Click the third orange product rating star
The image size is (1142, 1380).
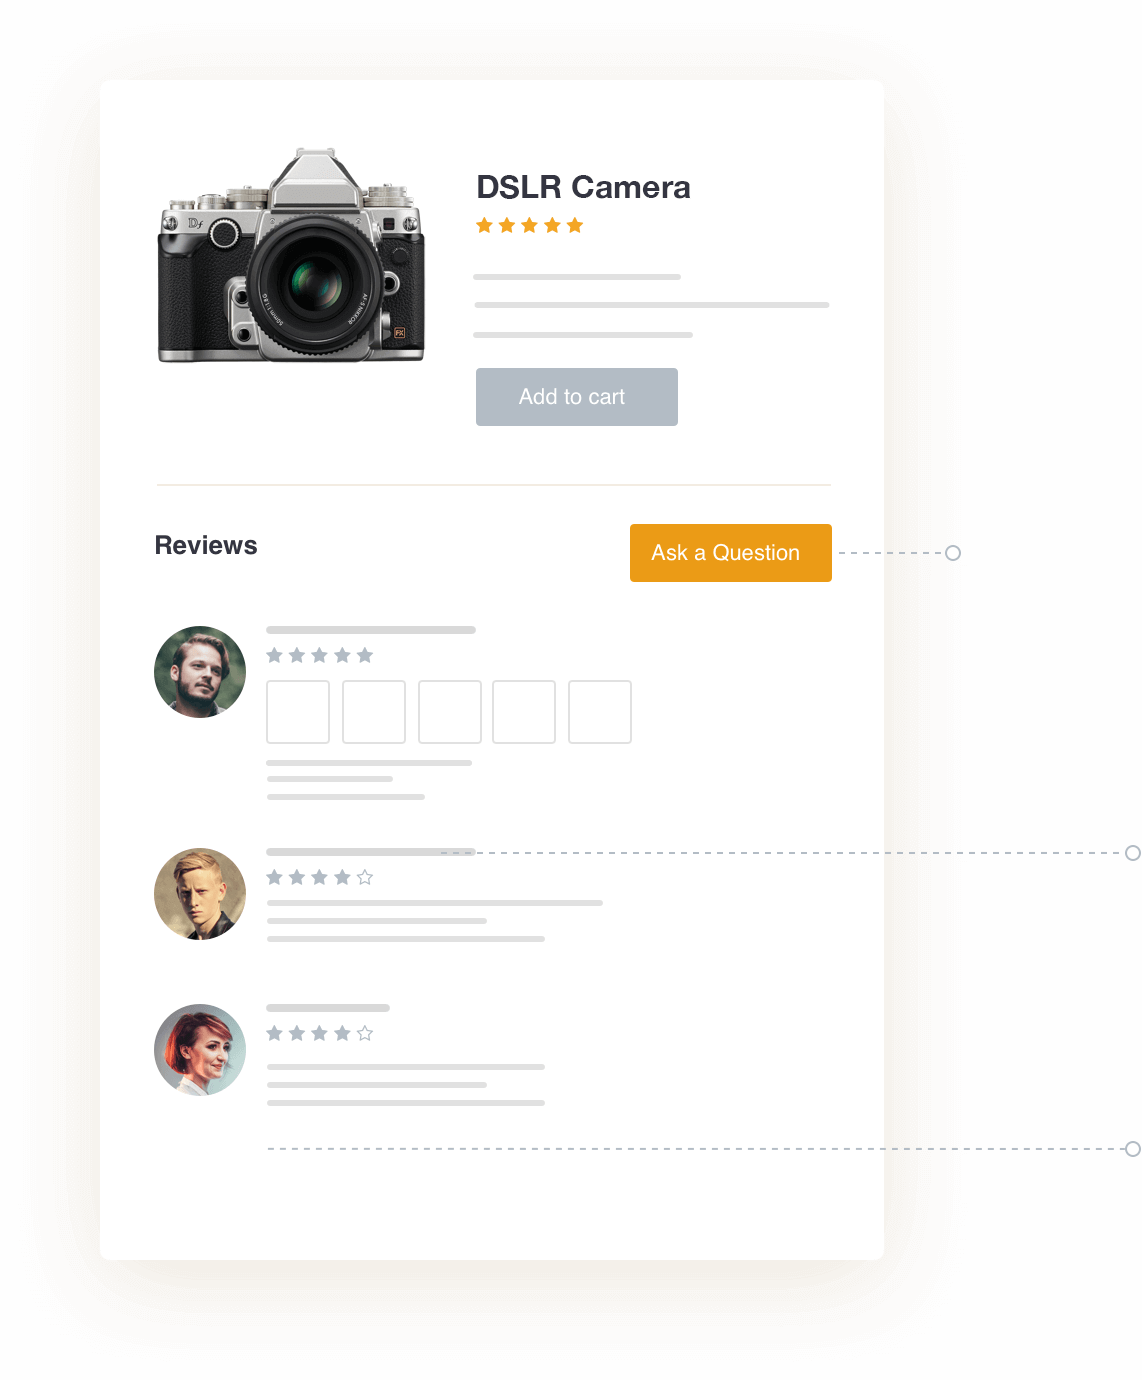[x=530, y=225]
